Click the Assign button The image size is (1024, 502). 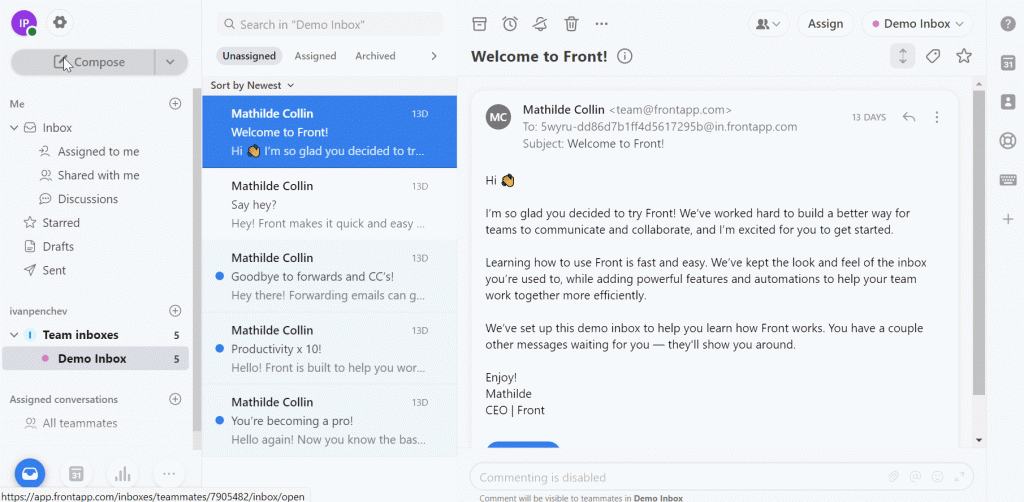coord(825,24)
